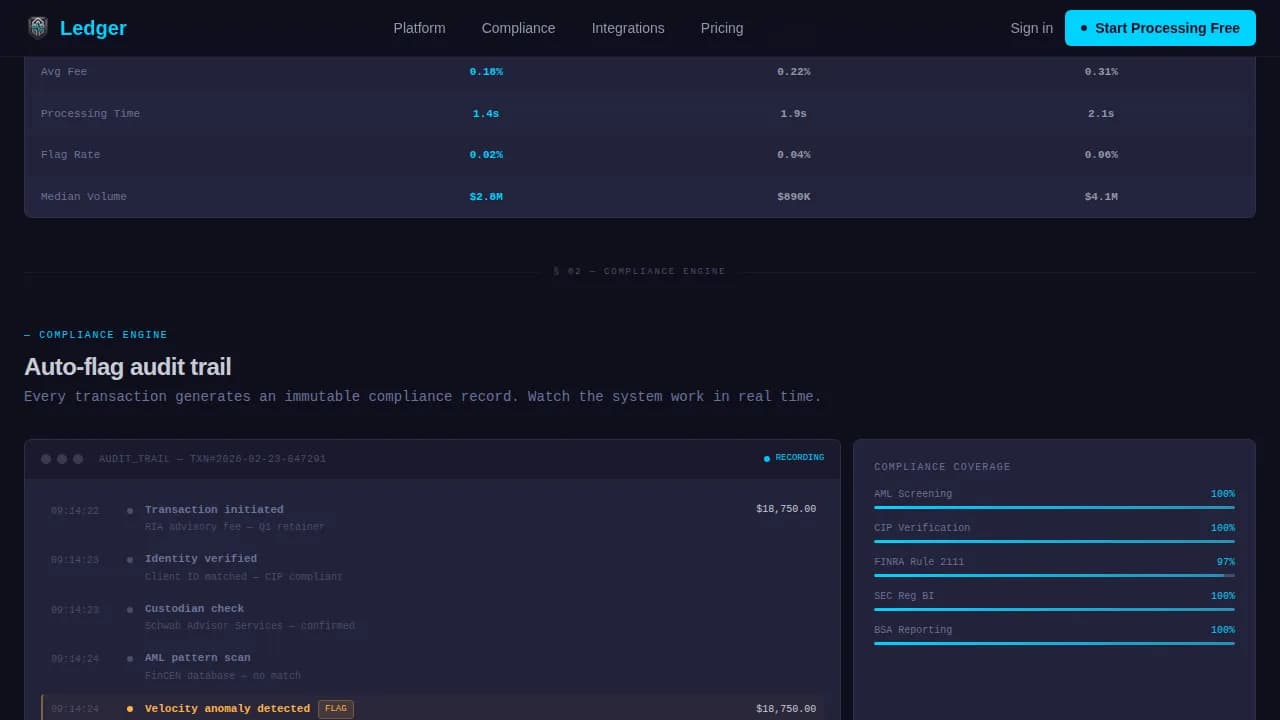The width and height of the screenshot is (1280, 720).
Task: Click the CIP Verification label
Action: click(922, 528)
